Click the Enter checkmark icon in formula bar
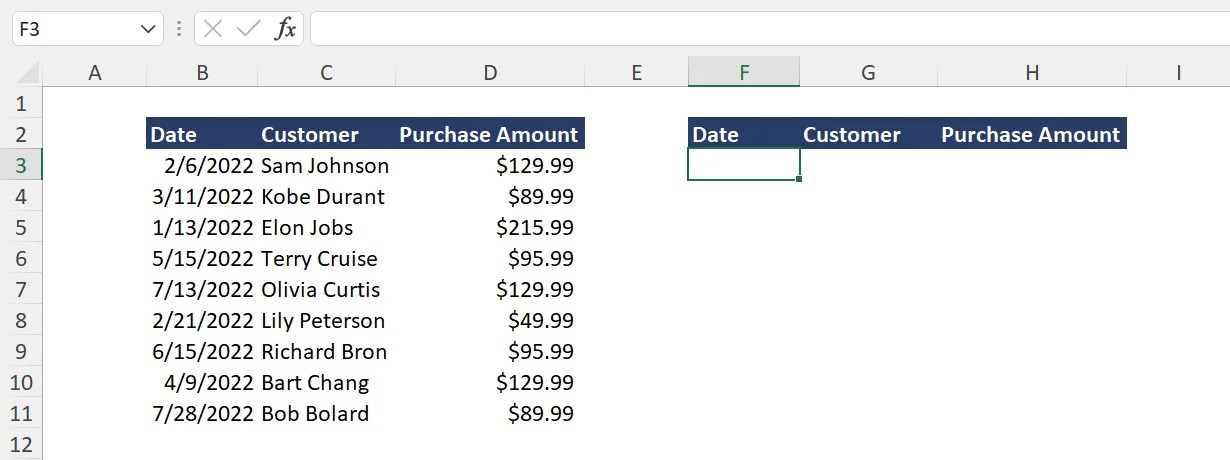 (248, 29)
